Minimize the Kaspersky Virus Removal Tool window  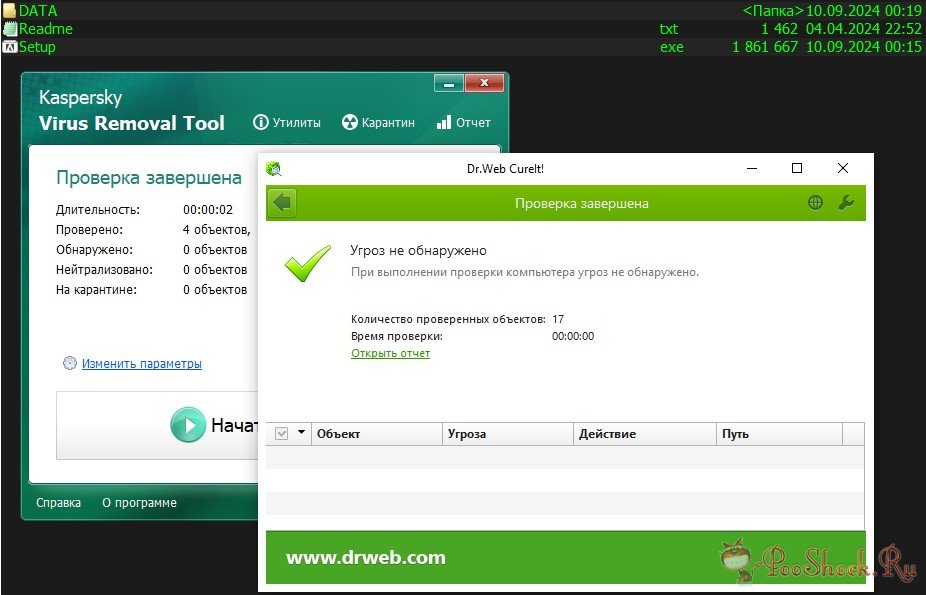tap(449, 83)
